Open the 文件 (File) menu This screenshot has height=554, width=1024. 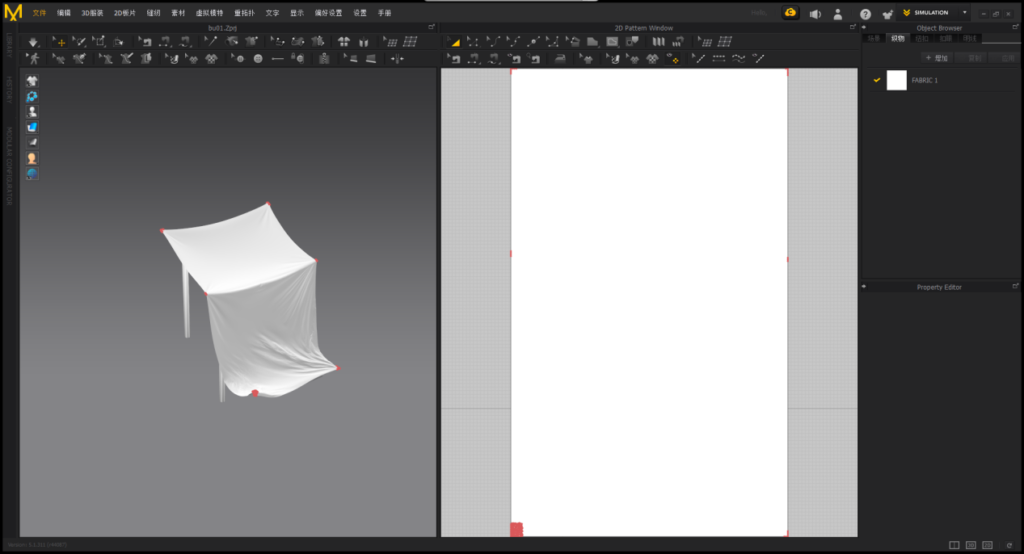coord(40,13)
